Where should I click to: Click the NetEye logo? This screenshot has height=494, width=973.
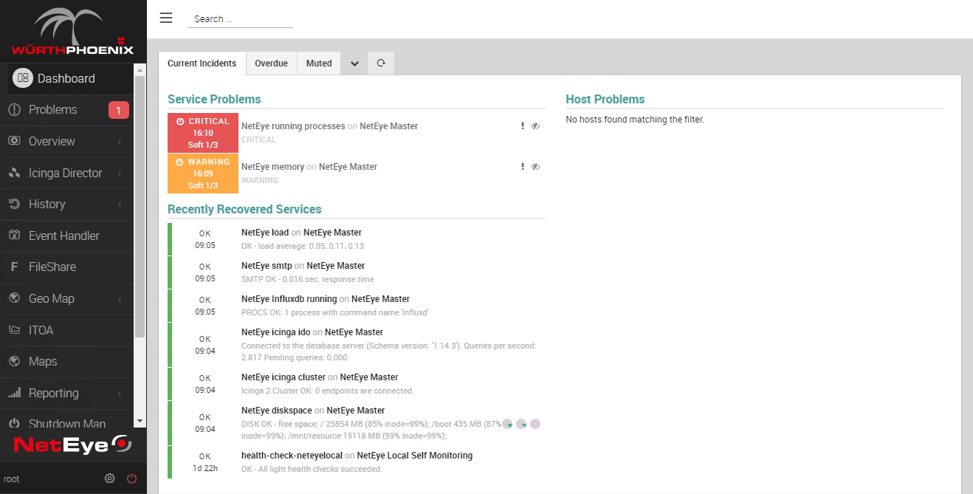coord(73,444)
